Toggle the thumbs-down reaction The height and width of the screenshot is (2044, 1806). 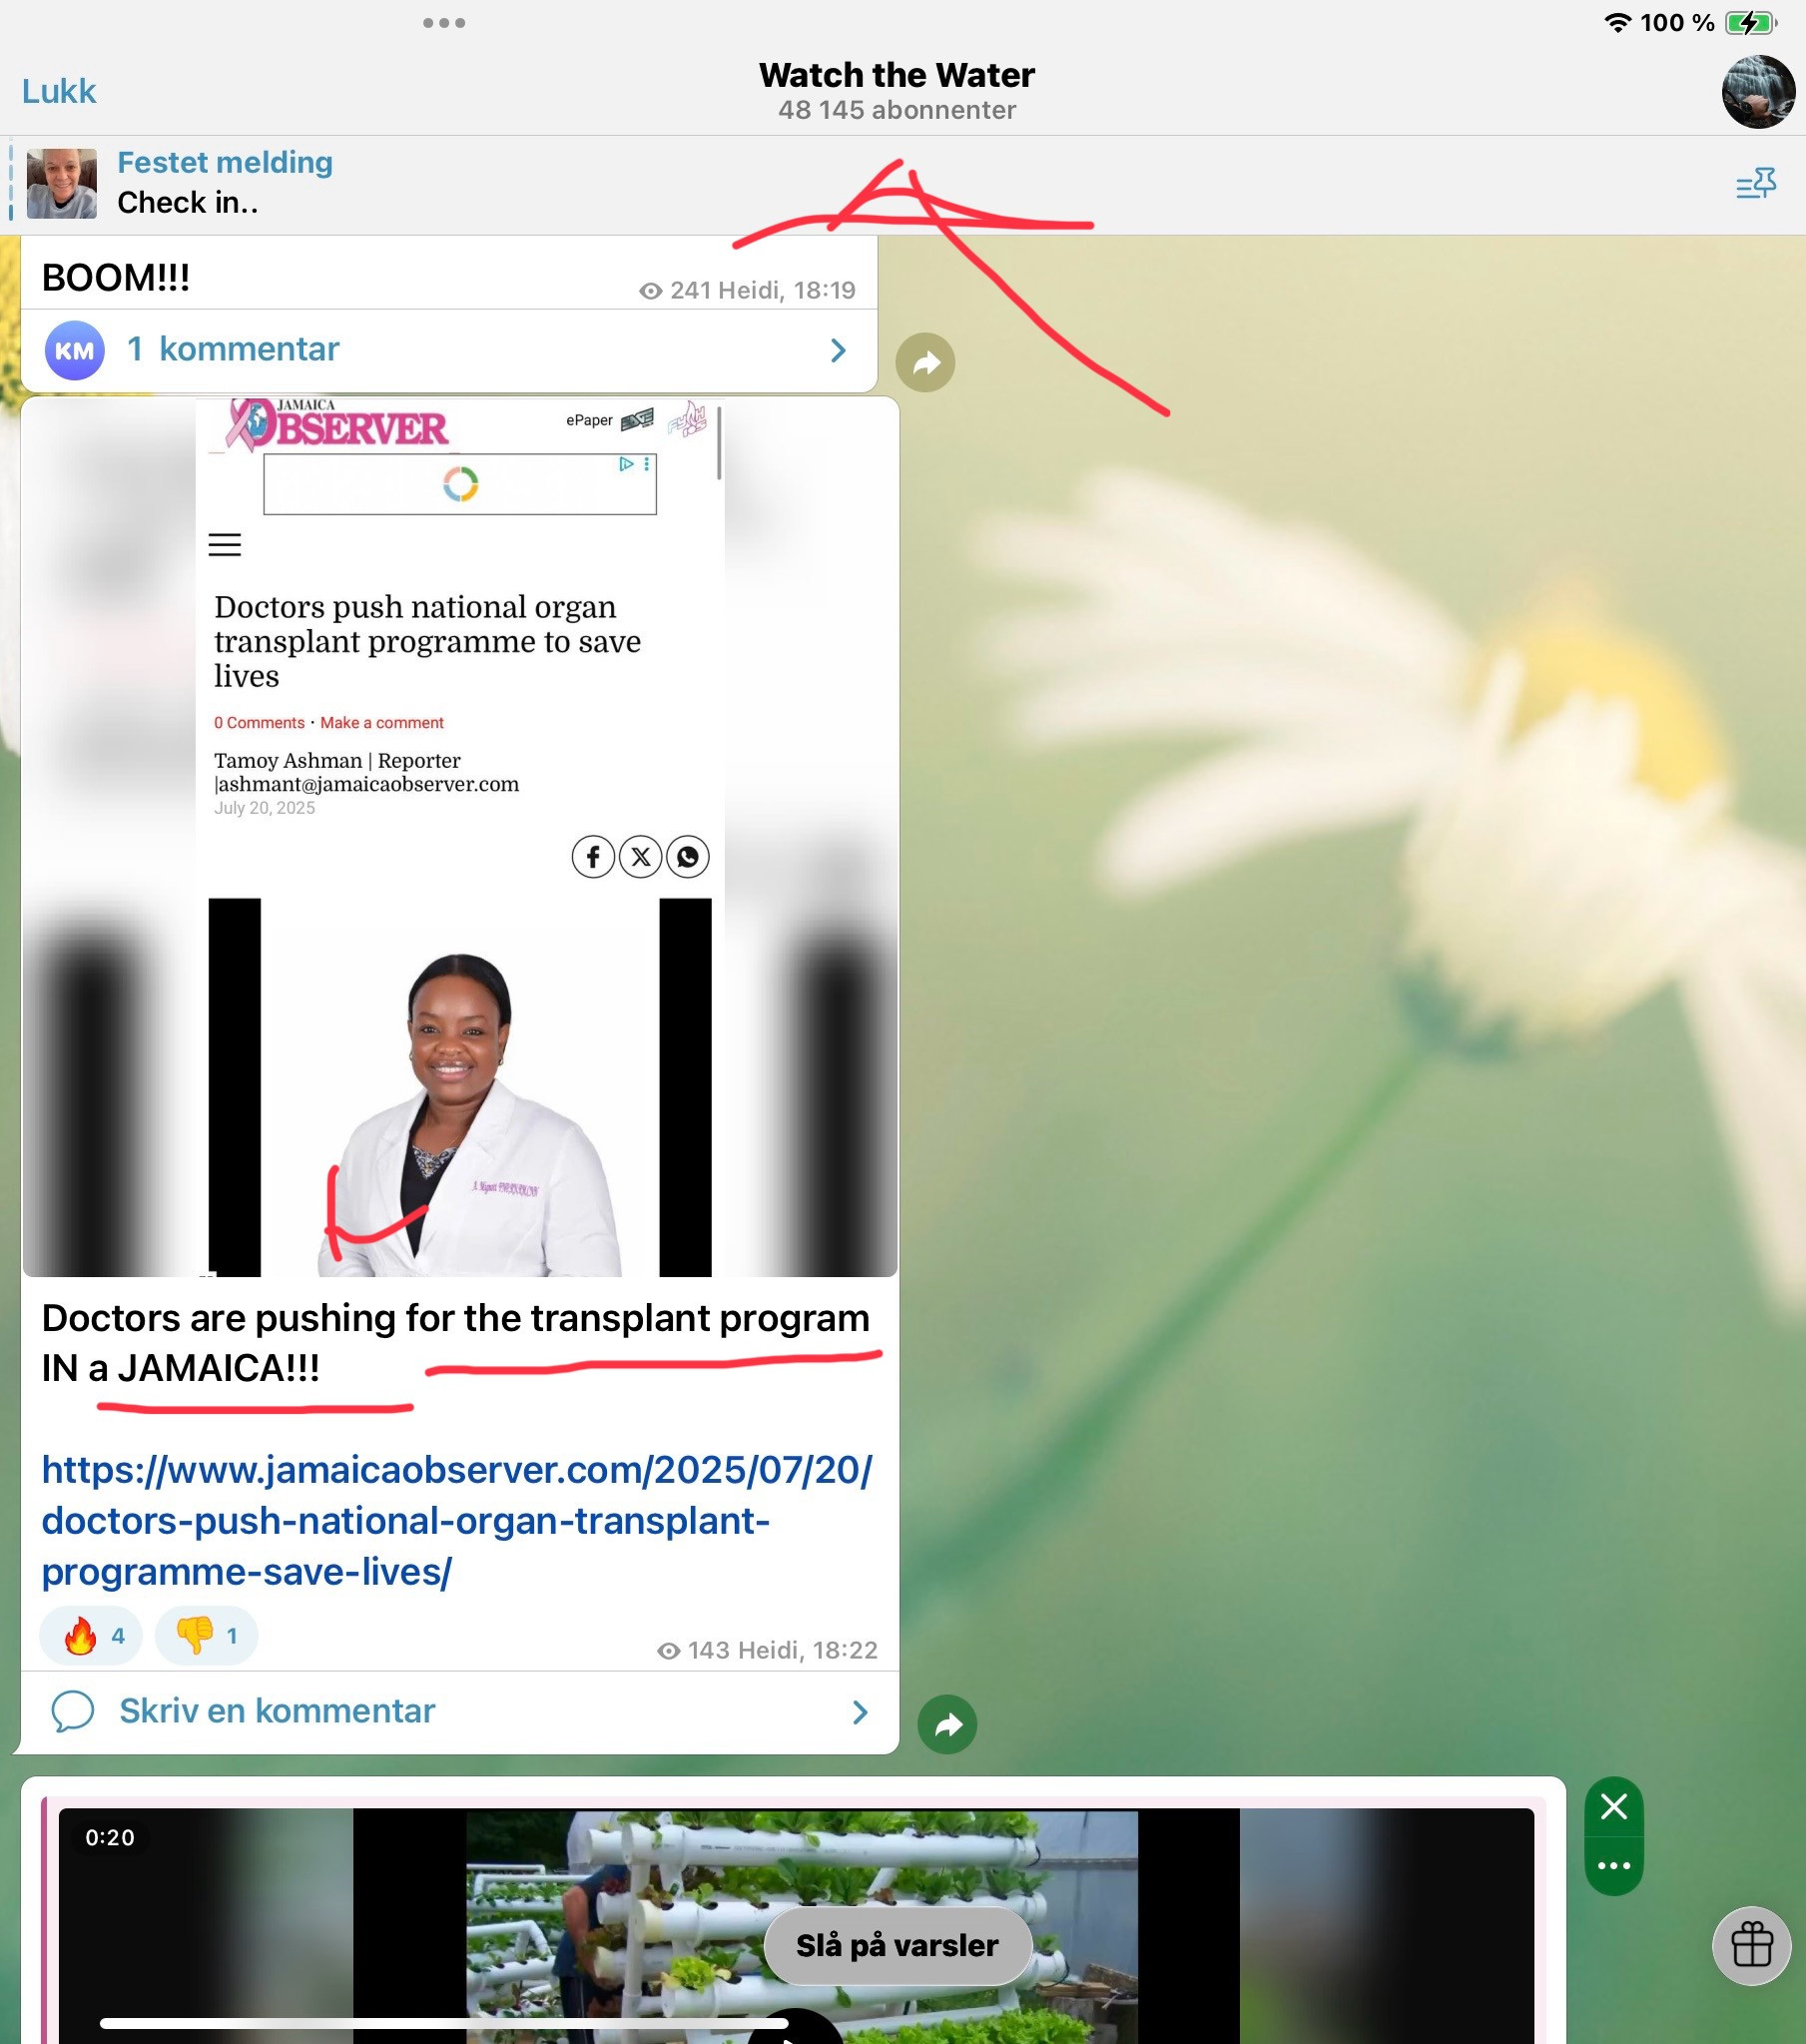click(206, 1636)
